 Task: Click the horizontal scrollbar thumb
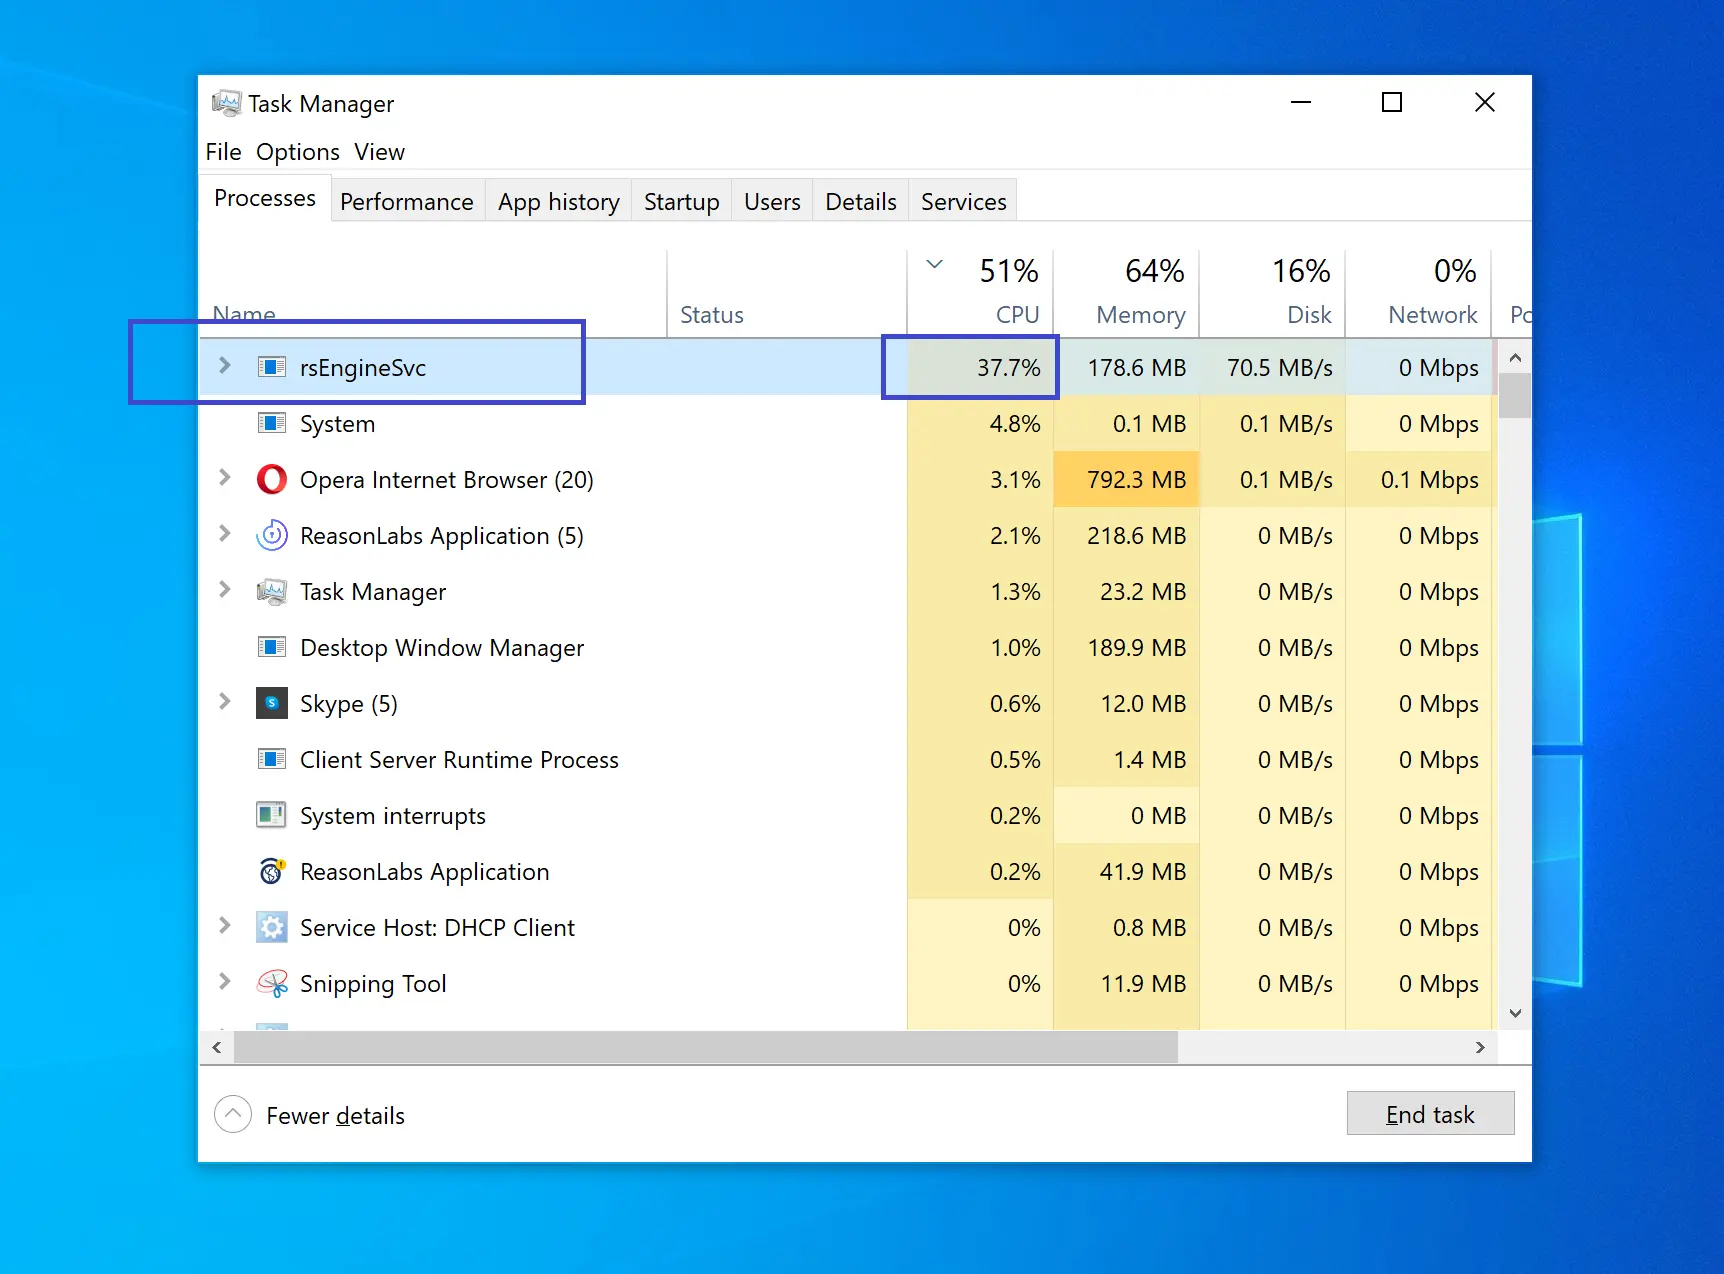point(705,1048)
